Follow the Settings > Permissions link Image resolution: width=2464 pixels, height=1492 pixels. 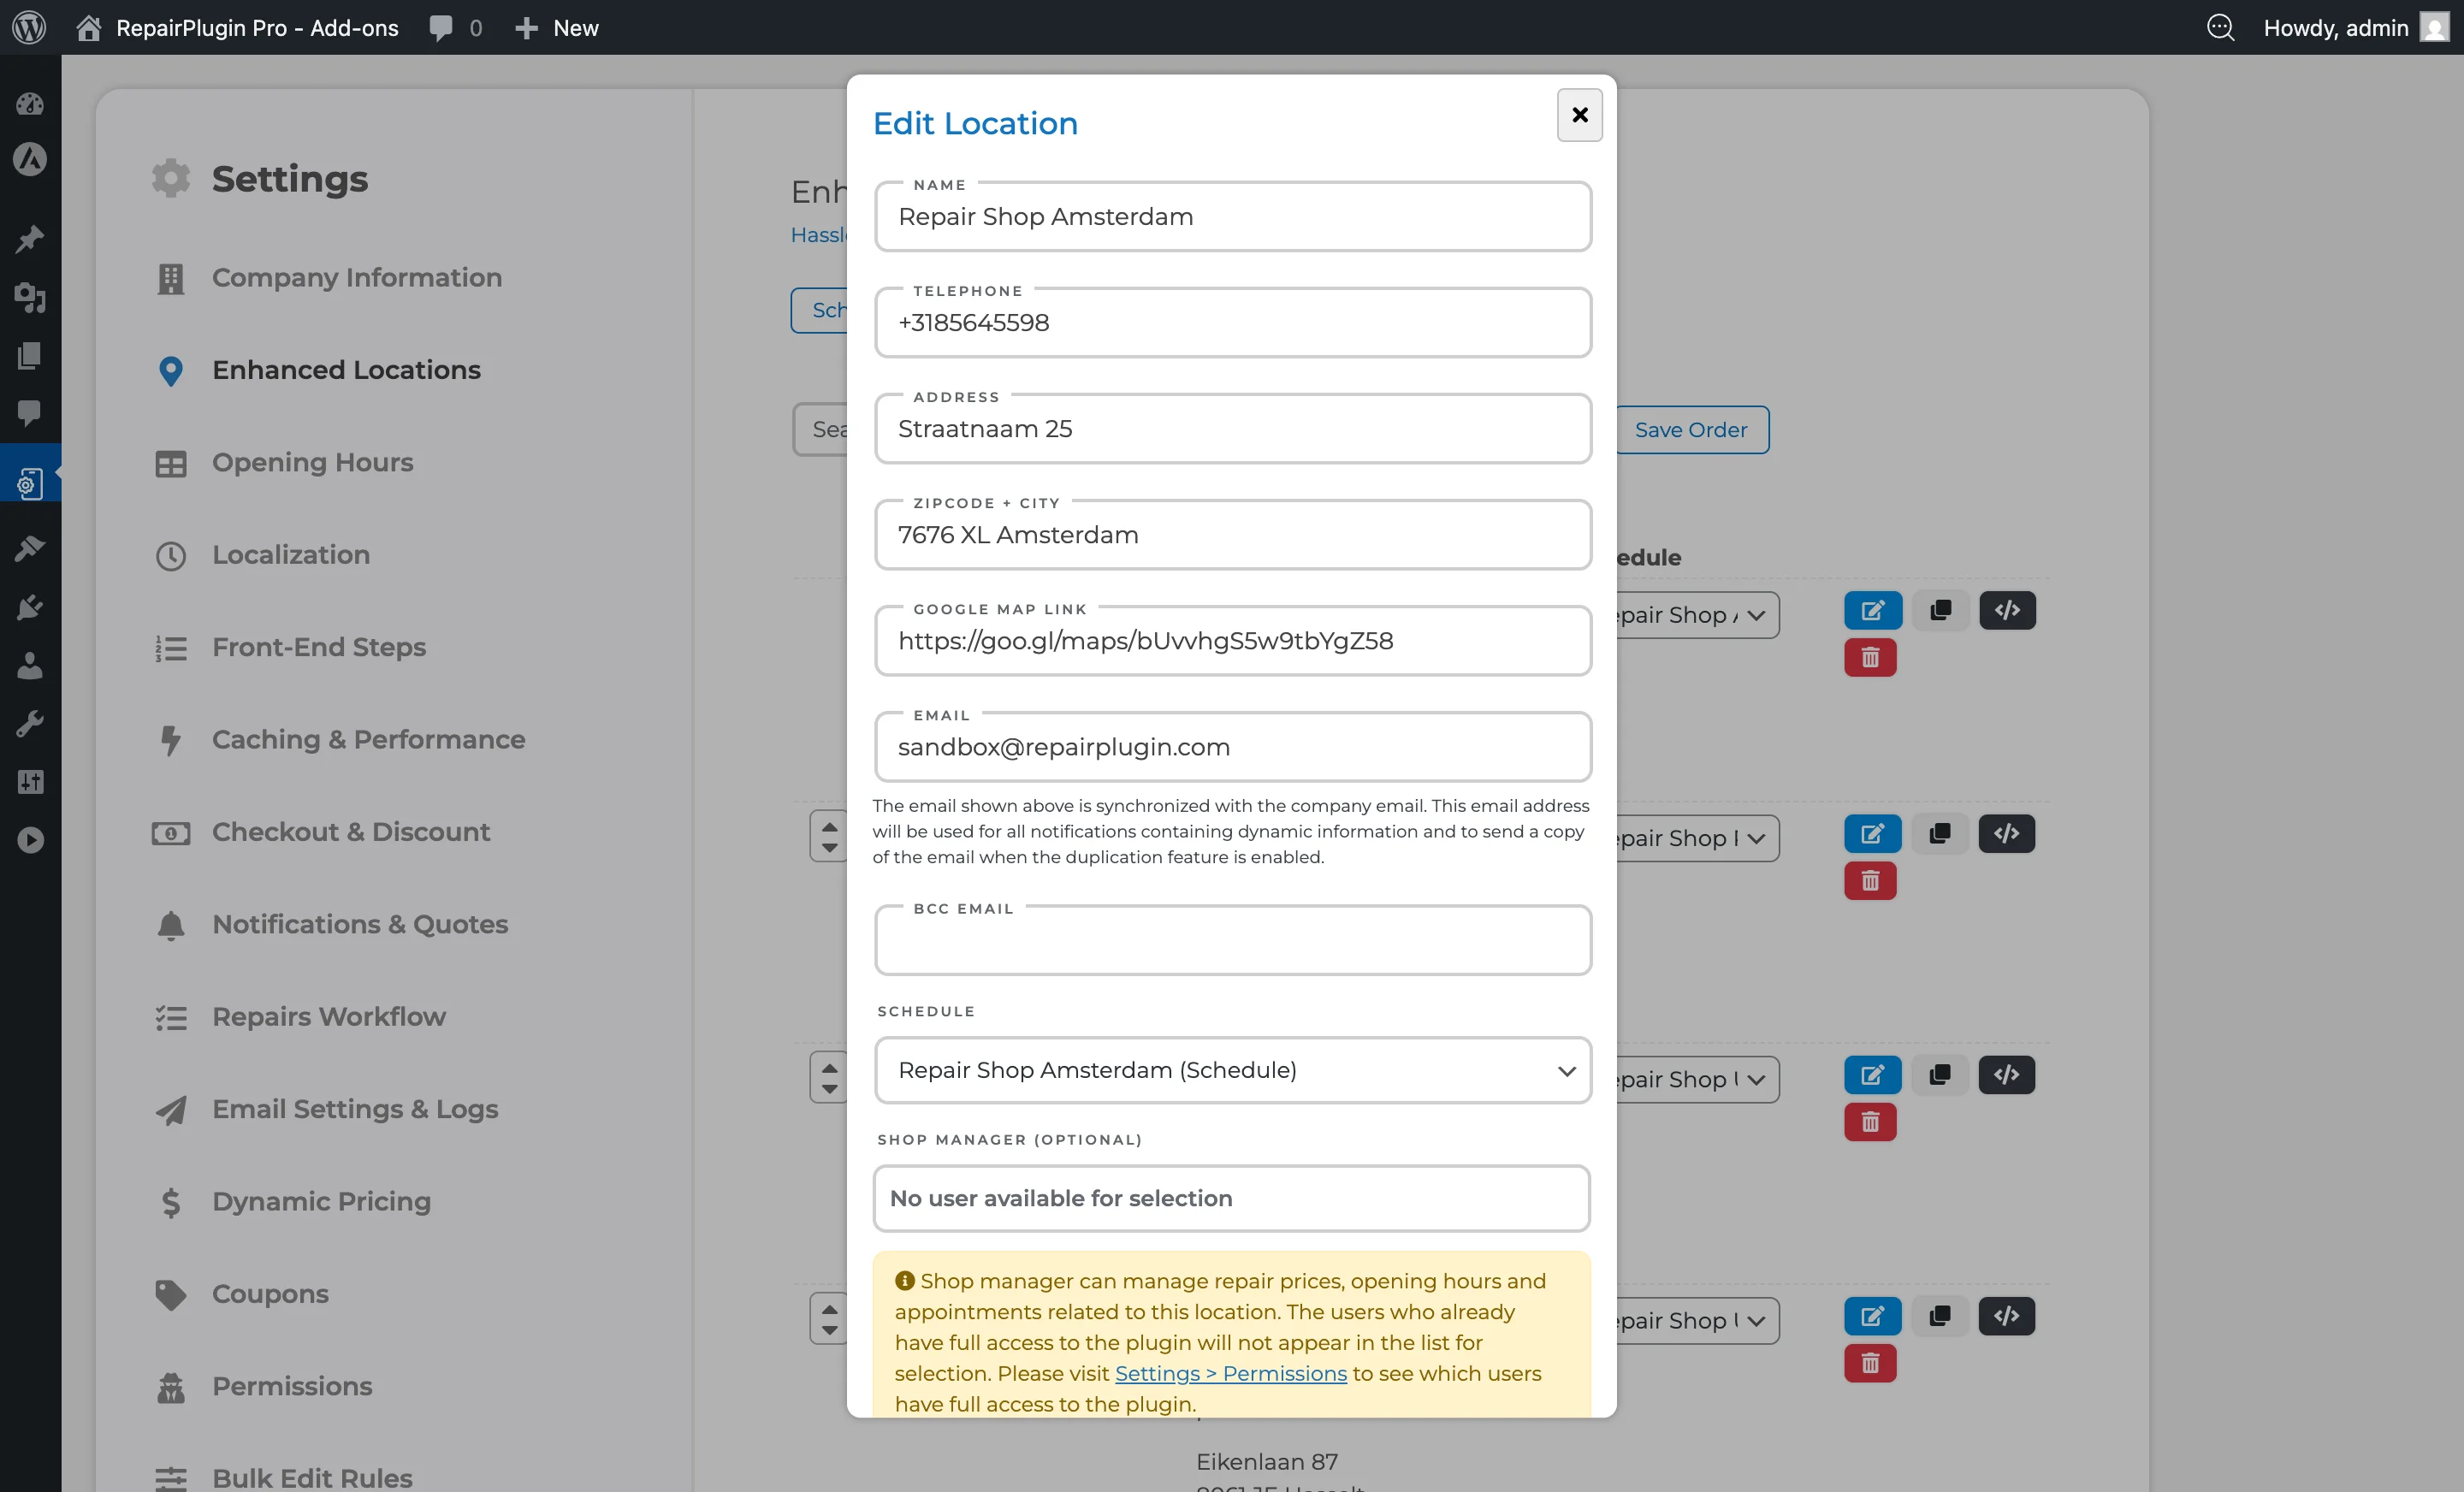tap(1230, 1373)
